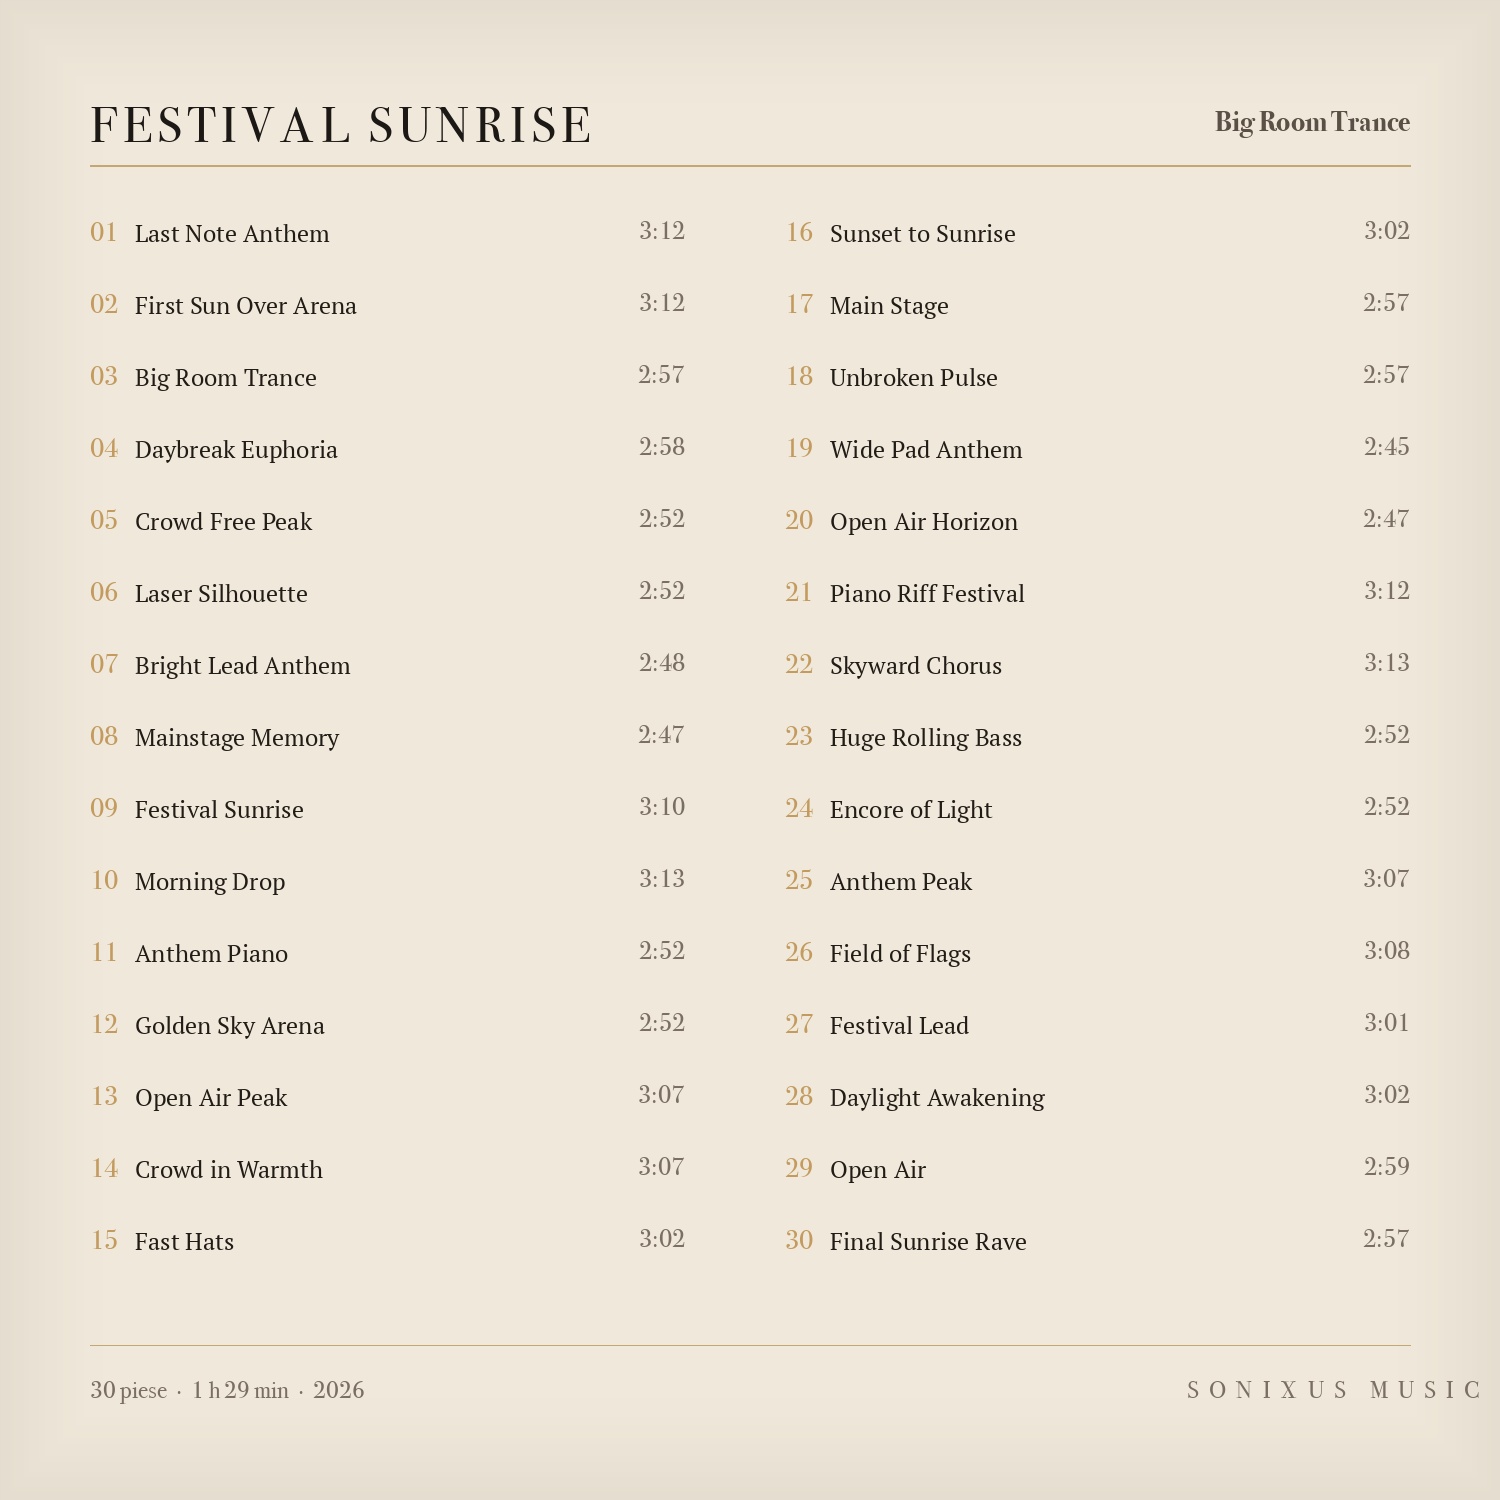Select track 04 "Daybreak Euphoria"
The width and height of the screenshot is (1500, 1500).
click(x=388, y=449)
